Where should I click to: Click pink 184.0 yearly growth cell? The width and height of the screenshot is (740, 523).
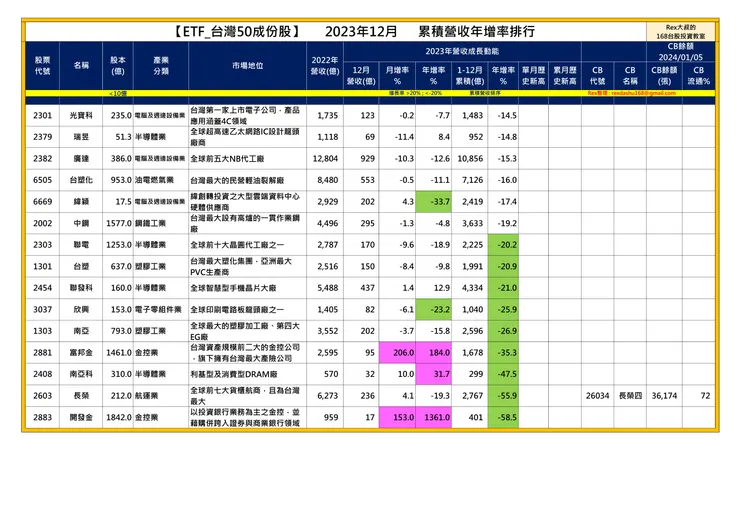[x=433, y=353]
